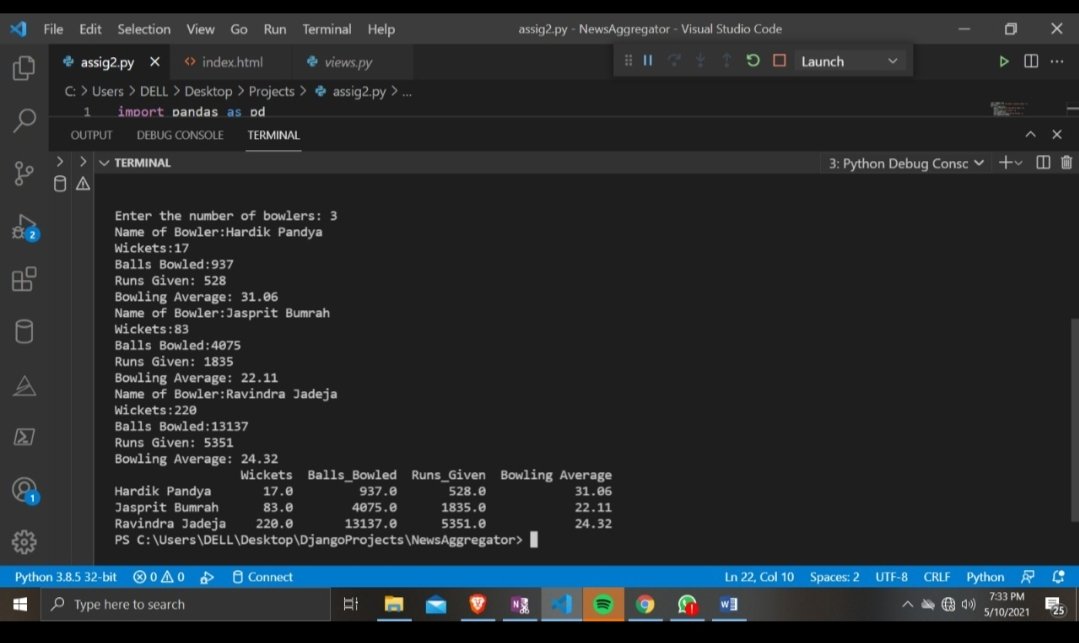Grab the debug toolbar drag handle

click(628, 61)
